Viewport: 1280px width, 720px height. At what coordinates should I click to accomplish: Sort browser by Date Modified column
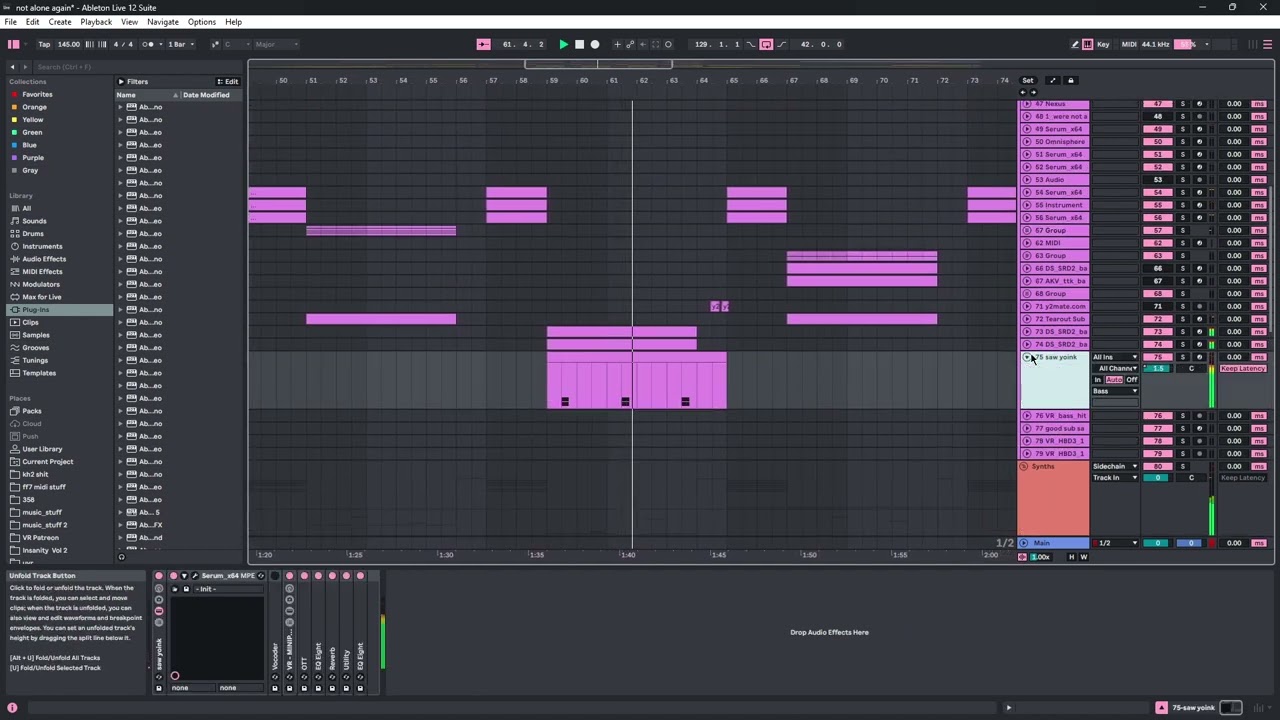tap(206, 95)
